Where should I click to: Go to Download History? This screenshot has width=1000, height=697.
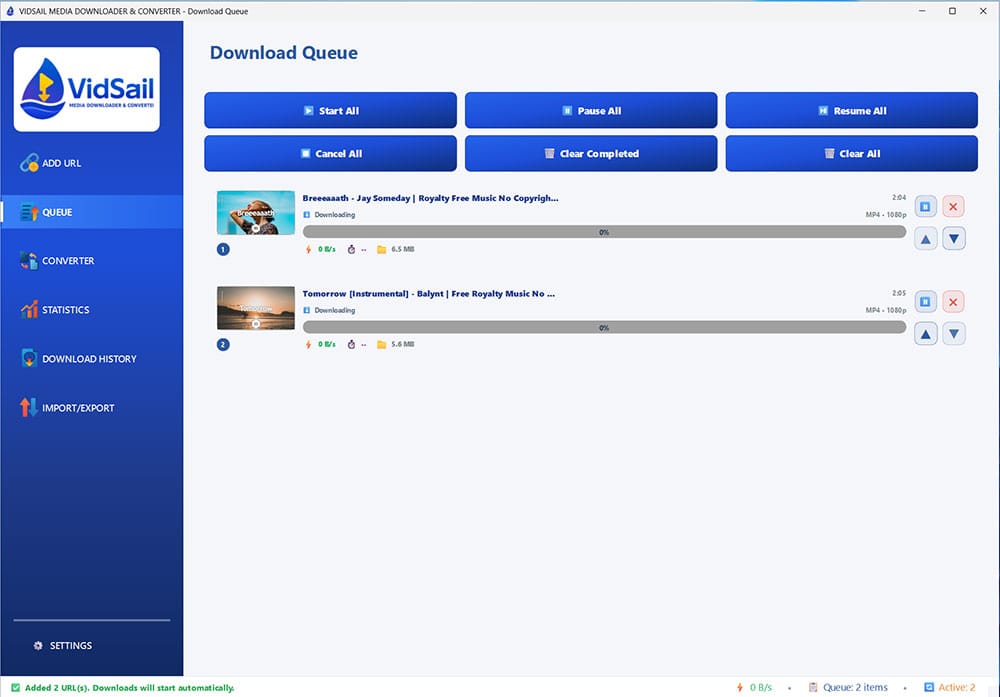[91, 359]
